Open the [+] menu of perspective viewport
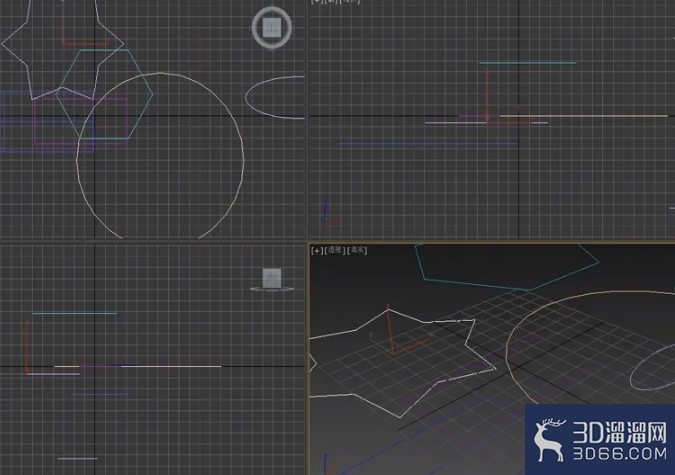The width and height of the screenshot is (675, 475). 317,250
